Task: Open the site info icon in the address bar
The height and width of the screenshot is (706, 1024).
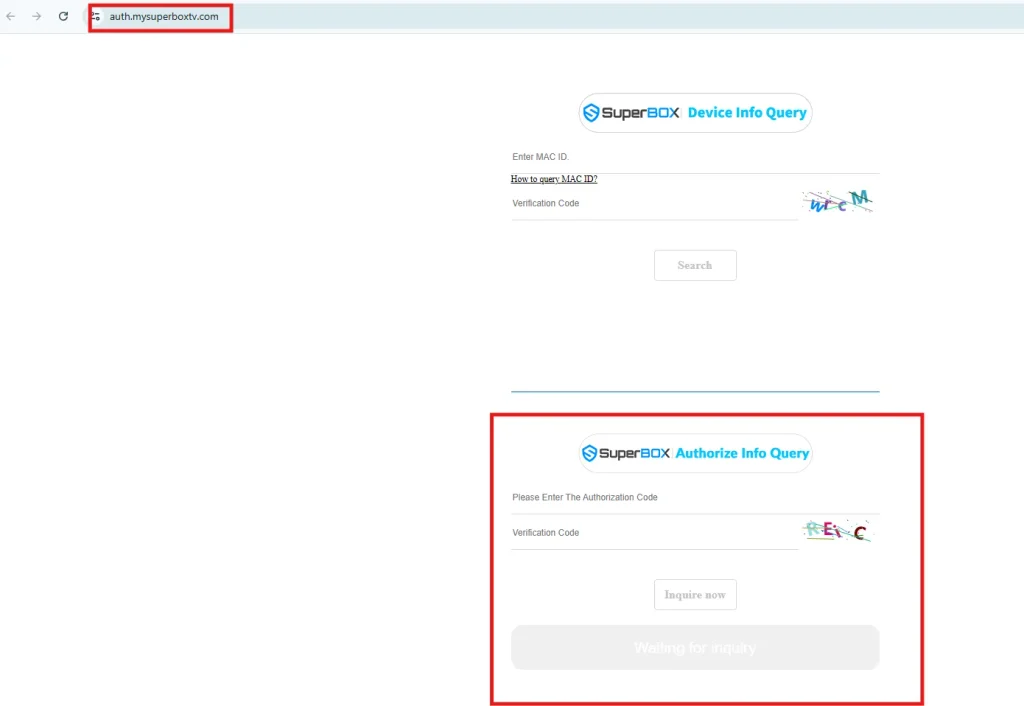Action: (96, 16)
